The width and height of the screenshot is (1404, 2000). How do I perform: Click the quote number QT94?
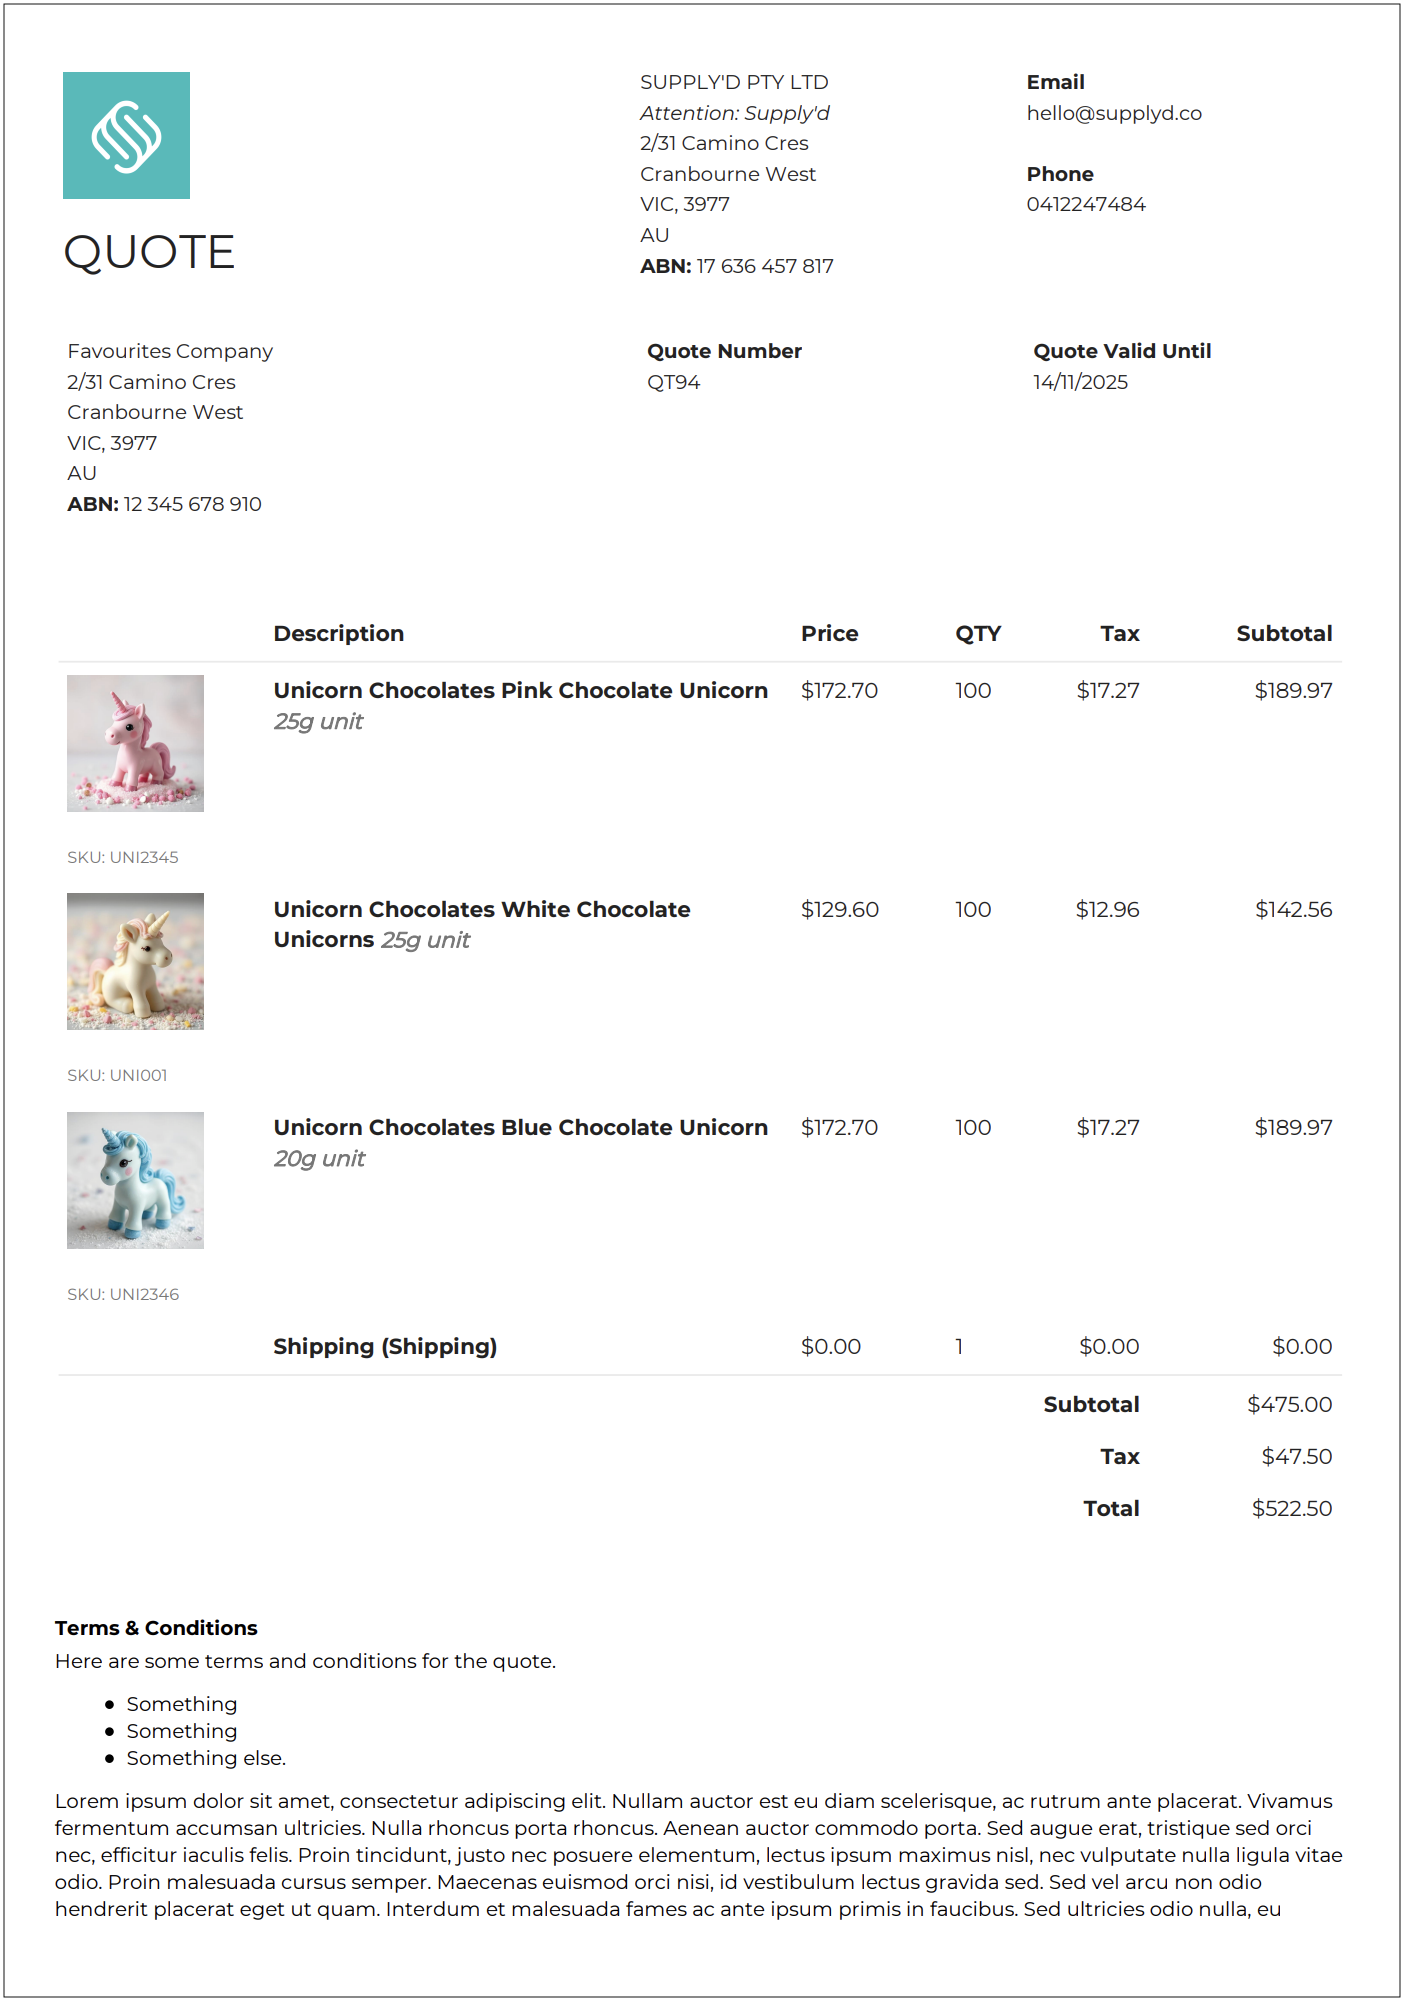(673, 382)
